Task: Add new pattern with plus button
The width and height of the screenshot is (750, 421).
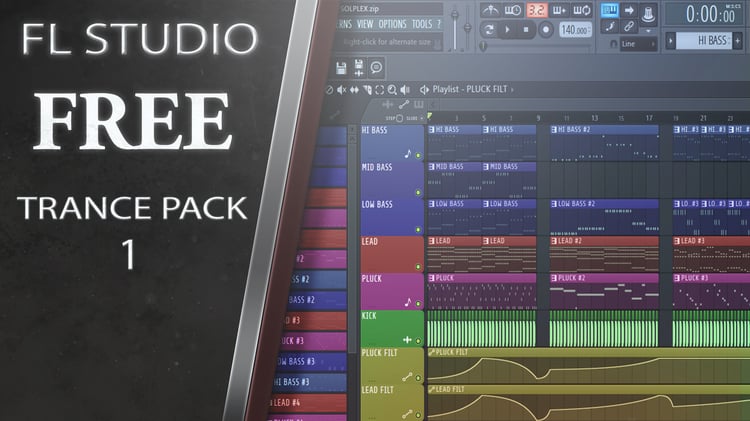Action: pyautogui.click(x=738, y=41)
